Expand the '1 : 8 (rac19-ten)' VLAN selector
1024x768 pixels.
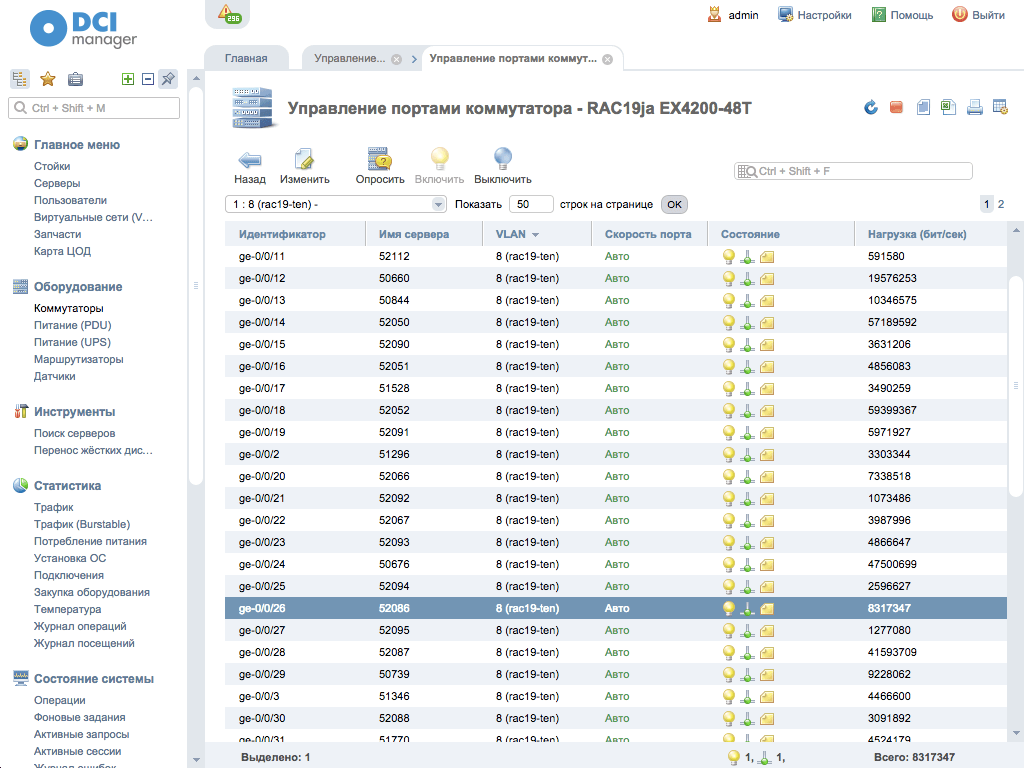pos(438,204)
